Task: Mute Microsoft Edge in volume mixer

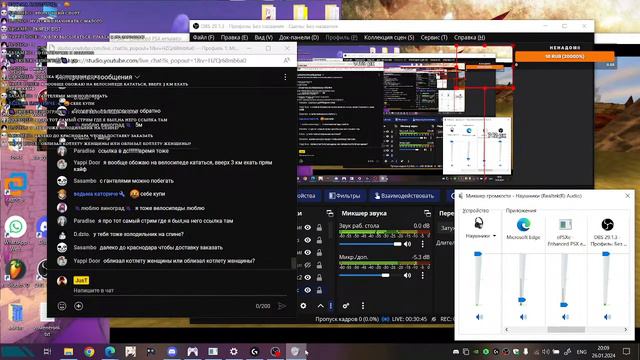Action: coord(523,317)
